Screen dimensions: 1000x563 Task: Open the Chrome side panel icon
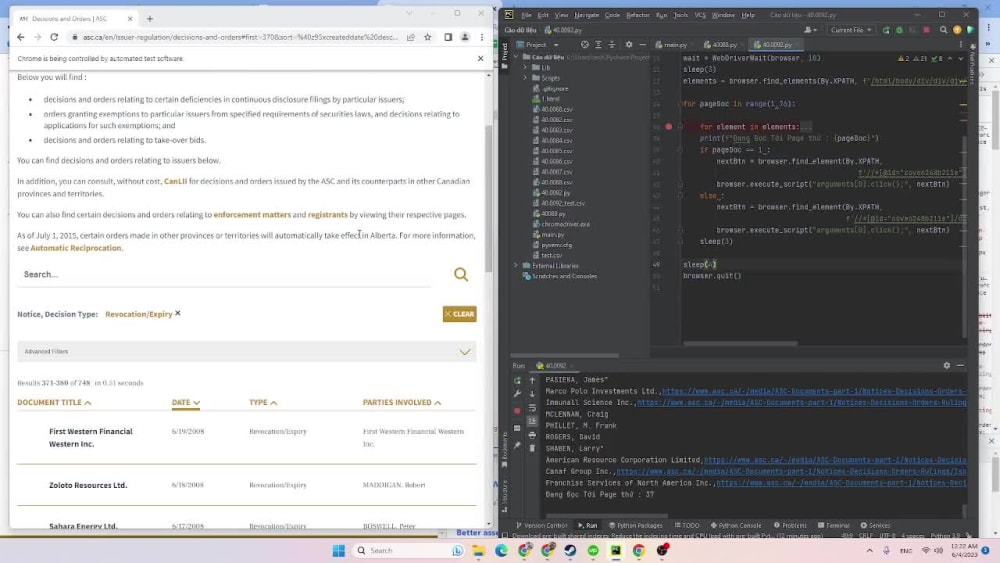click(448, 37)
